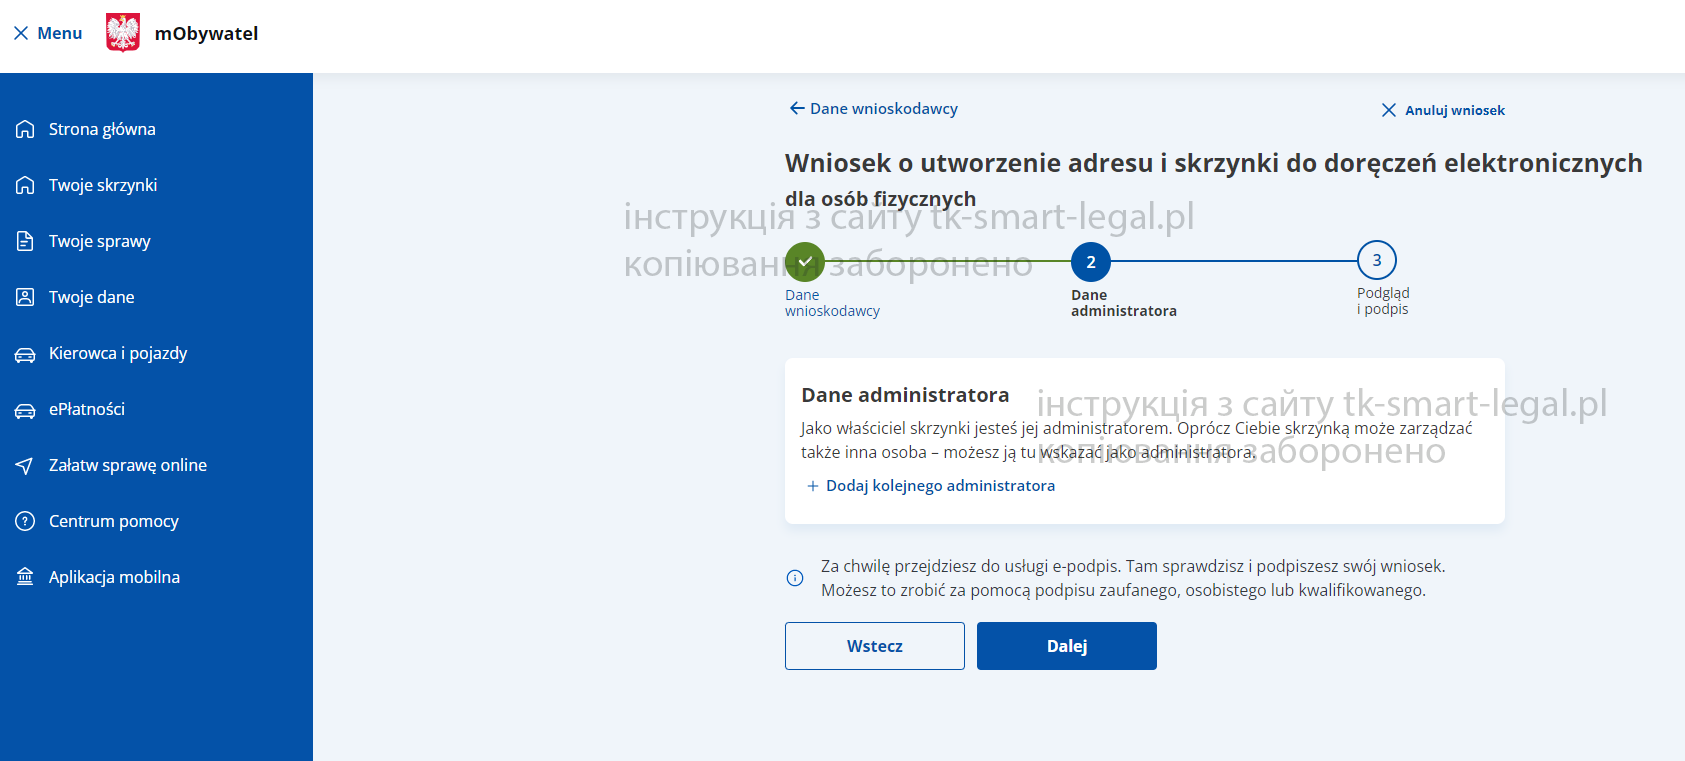This screenshot has height=761, width=1685.
Task: Click the Polish eagle emblem logo
Action: point(123,33)
